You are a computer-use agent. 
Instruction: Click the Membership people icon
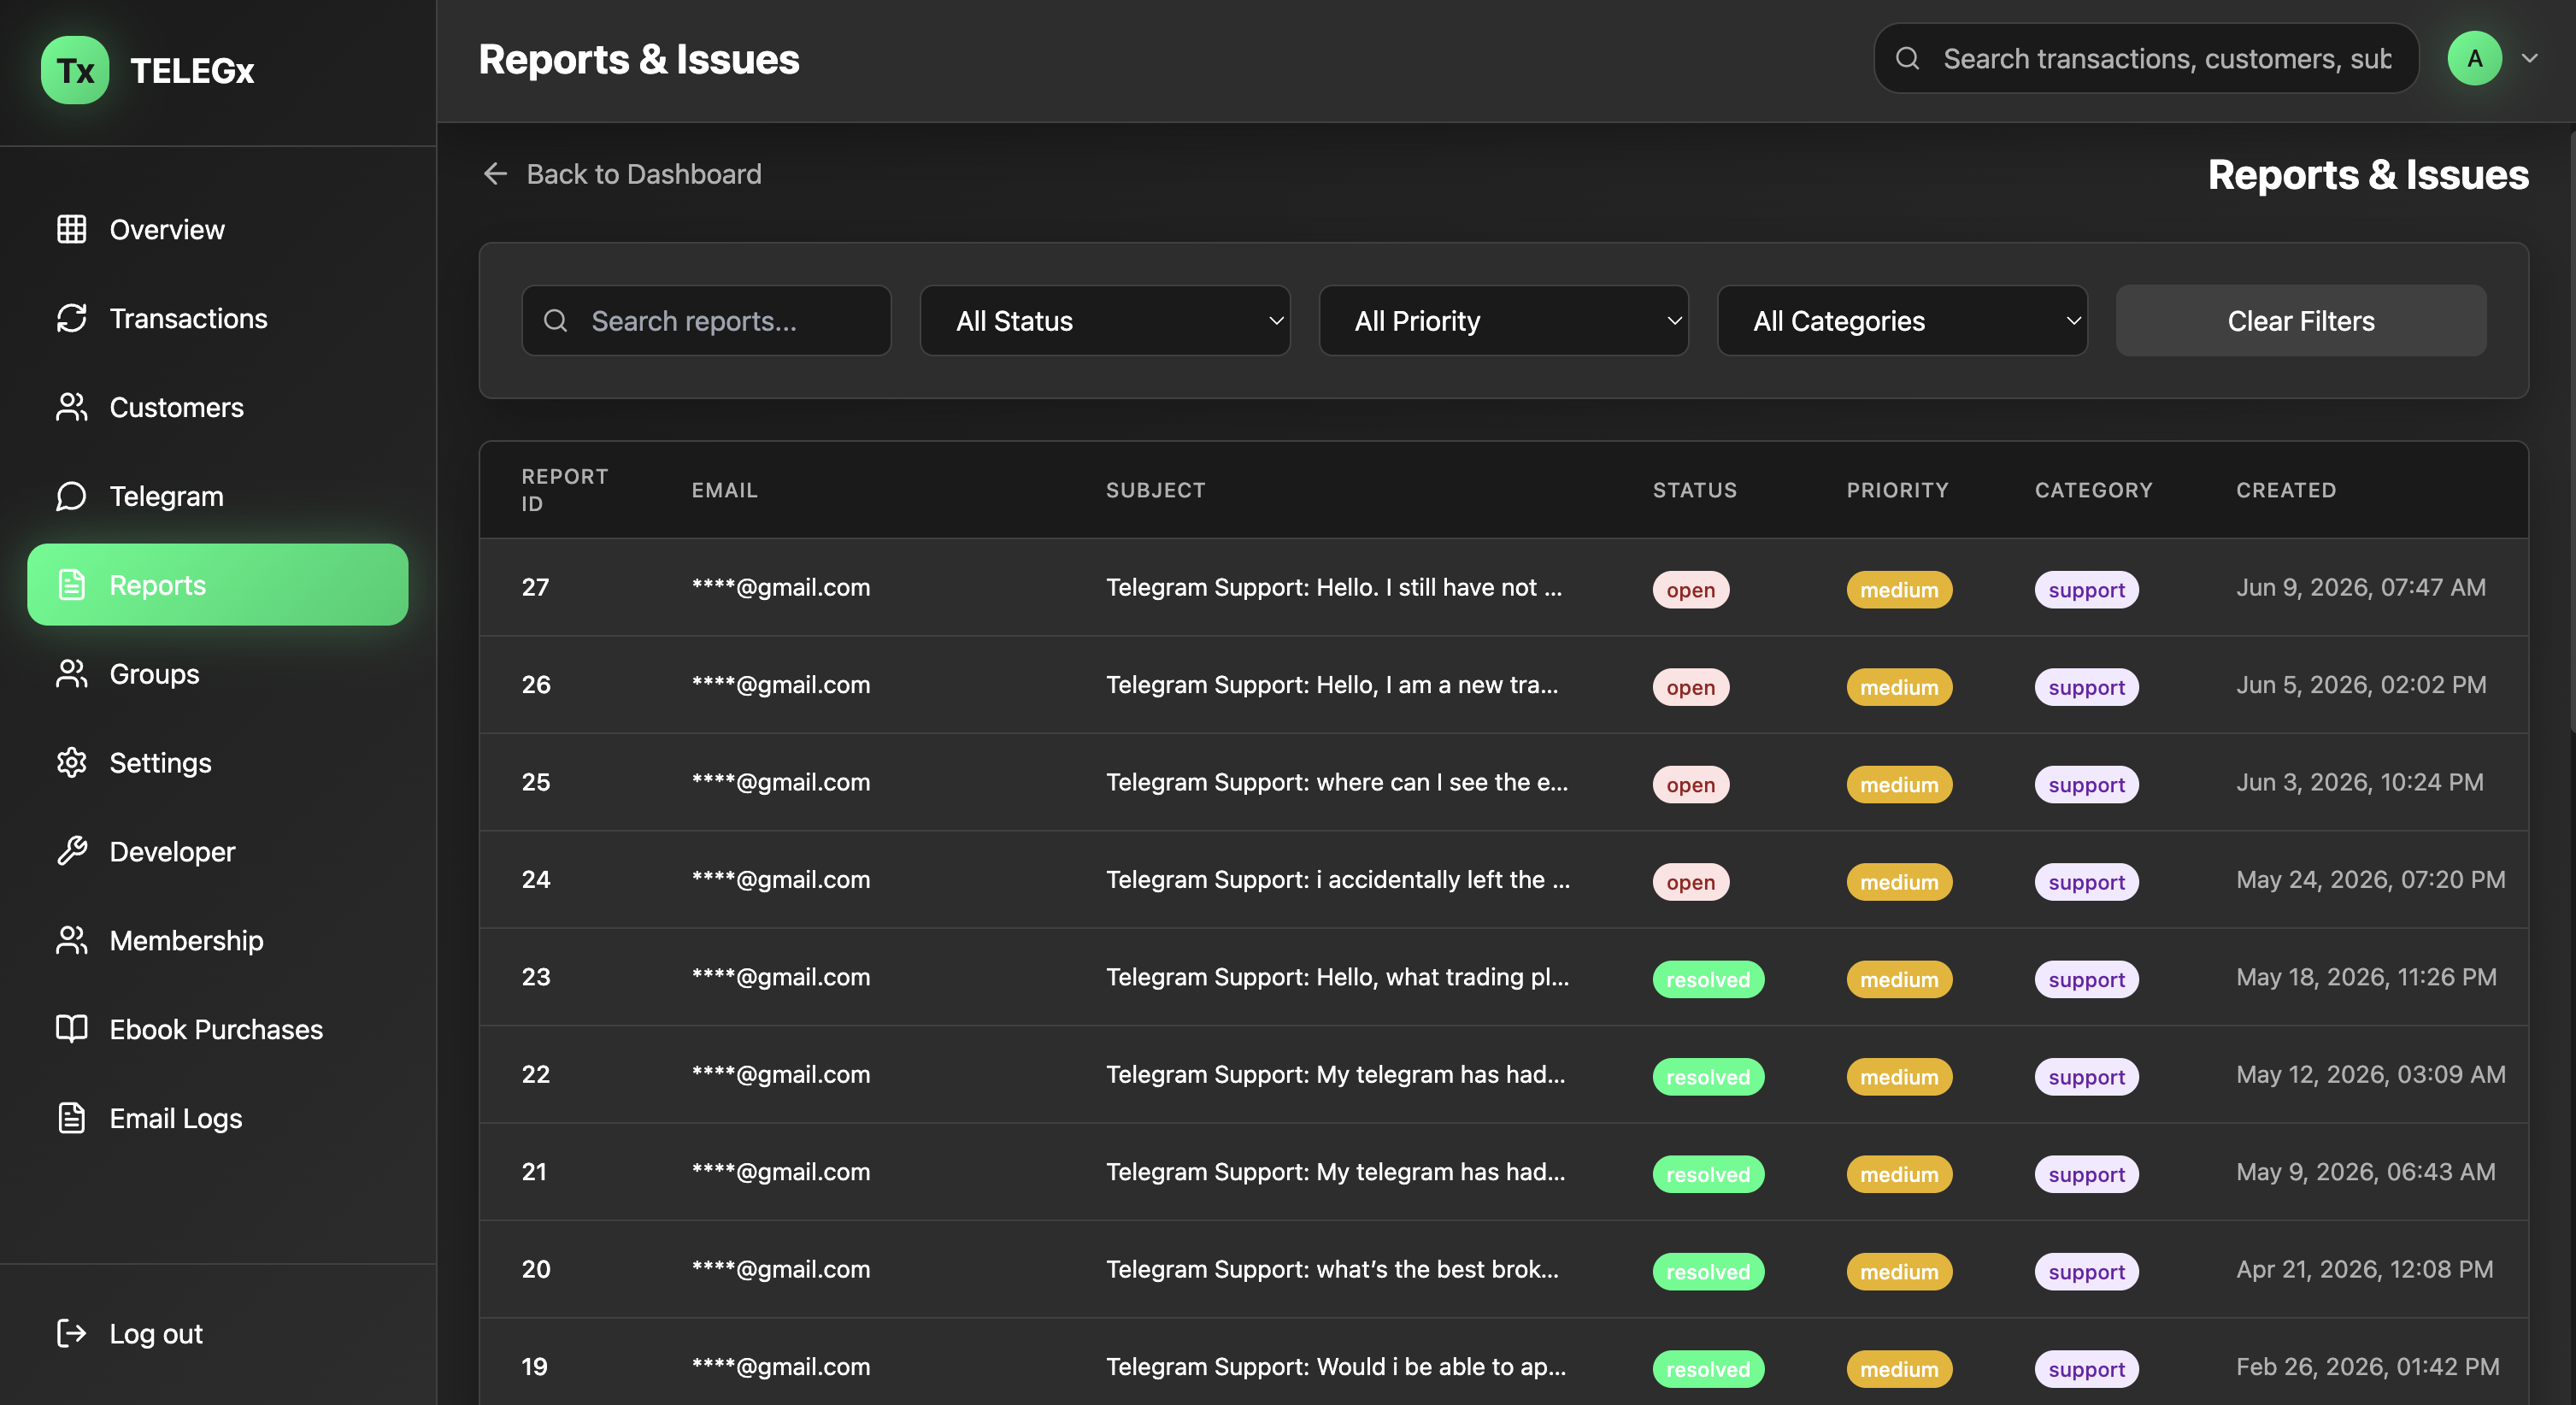point(71,940)
